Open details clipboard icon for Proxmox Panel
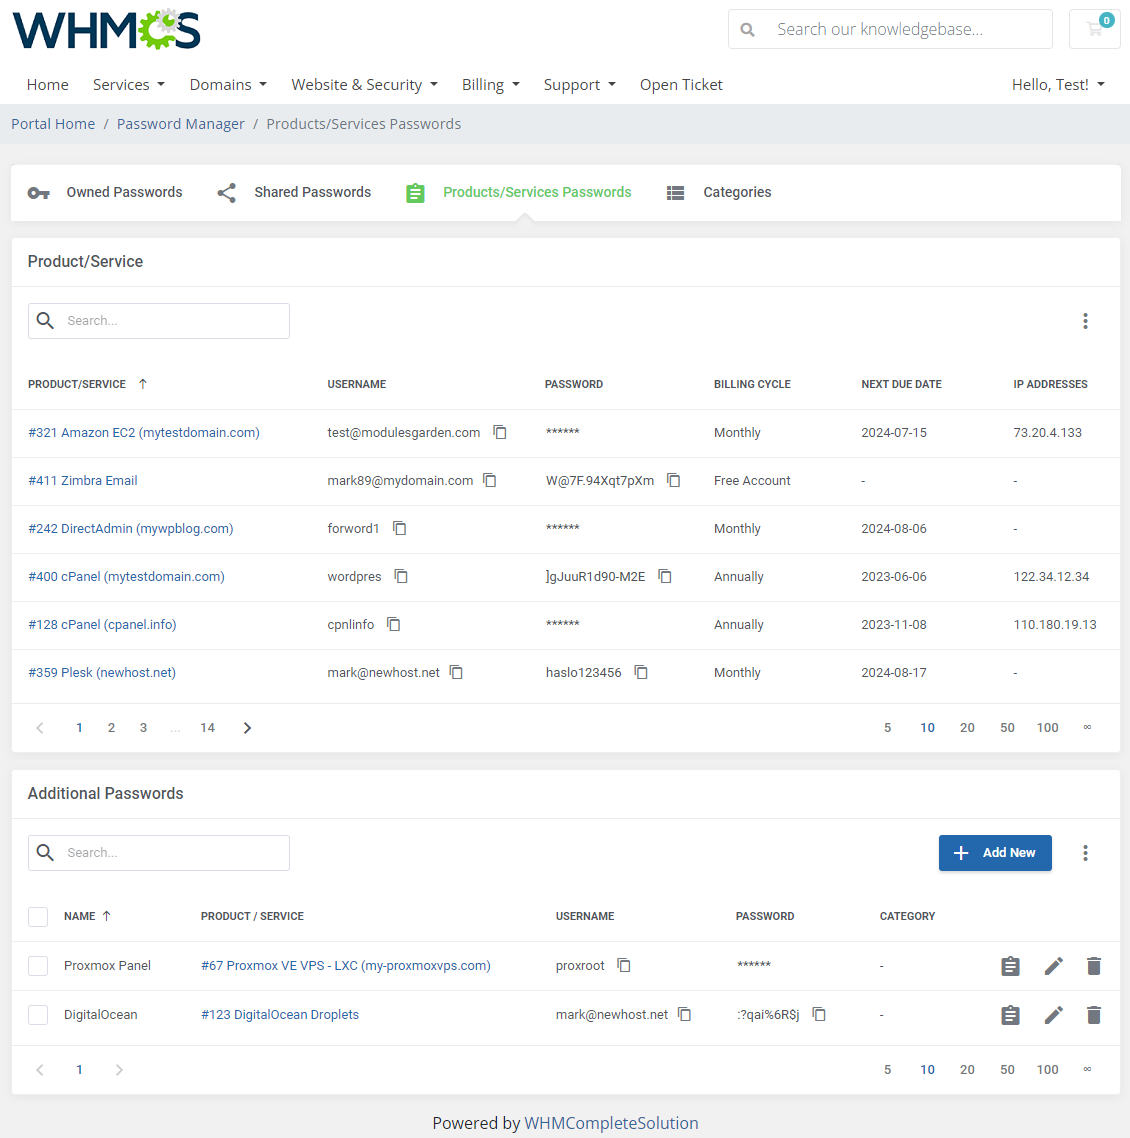The height and width of the screenshot is (1138, 1130). click(x=1010, y=966)
